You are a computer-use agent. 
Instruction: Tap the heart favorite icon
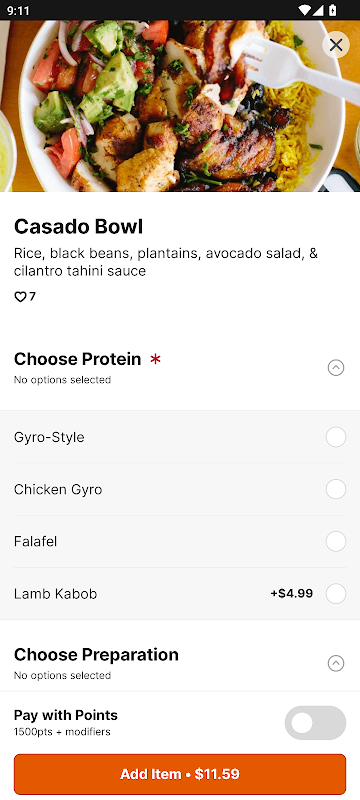click(20, 296)
